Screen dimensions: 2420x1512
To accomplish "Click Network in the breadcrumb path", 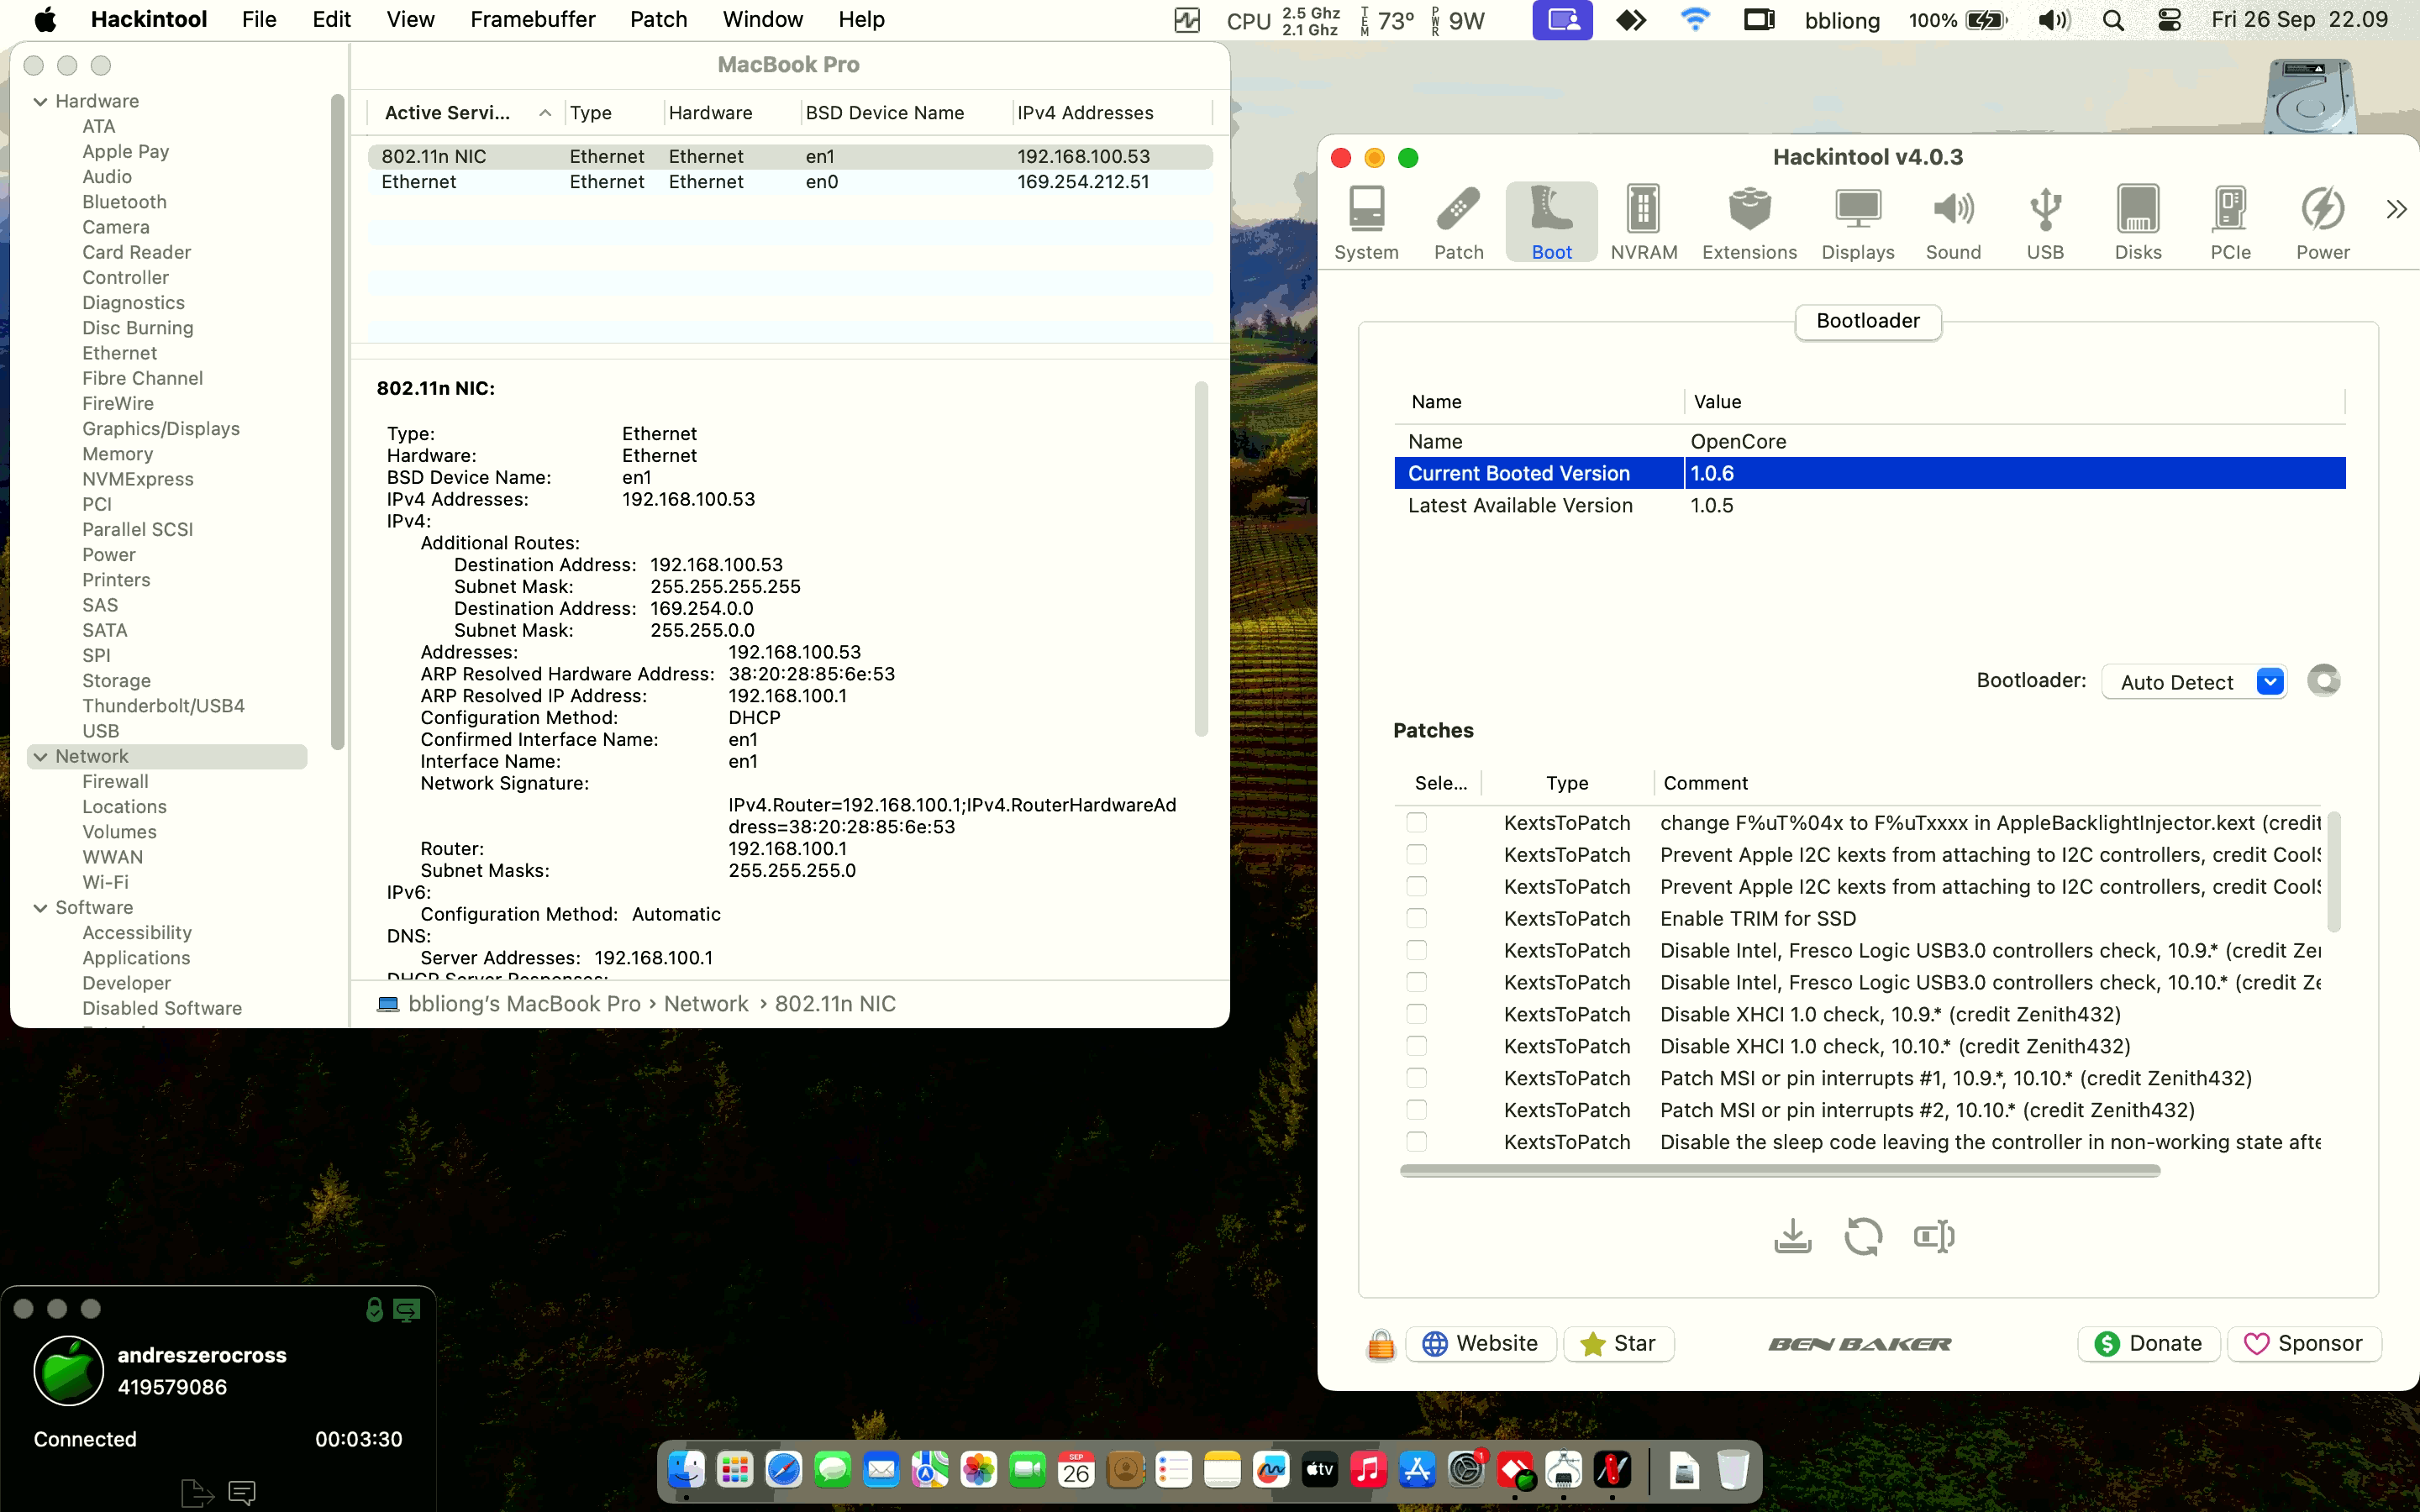I will (706, 1004).
